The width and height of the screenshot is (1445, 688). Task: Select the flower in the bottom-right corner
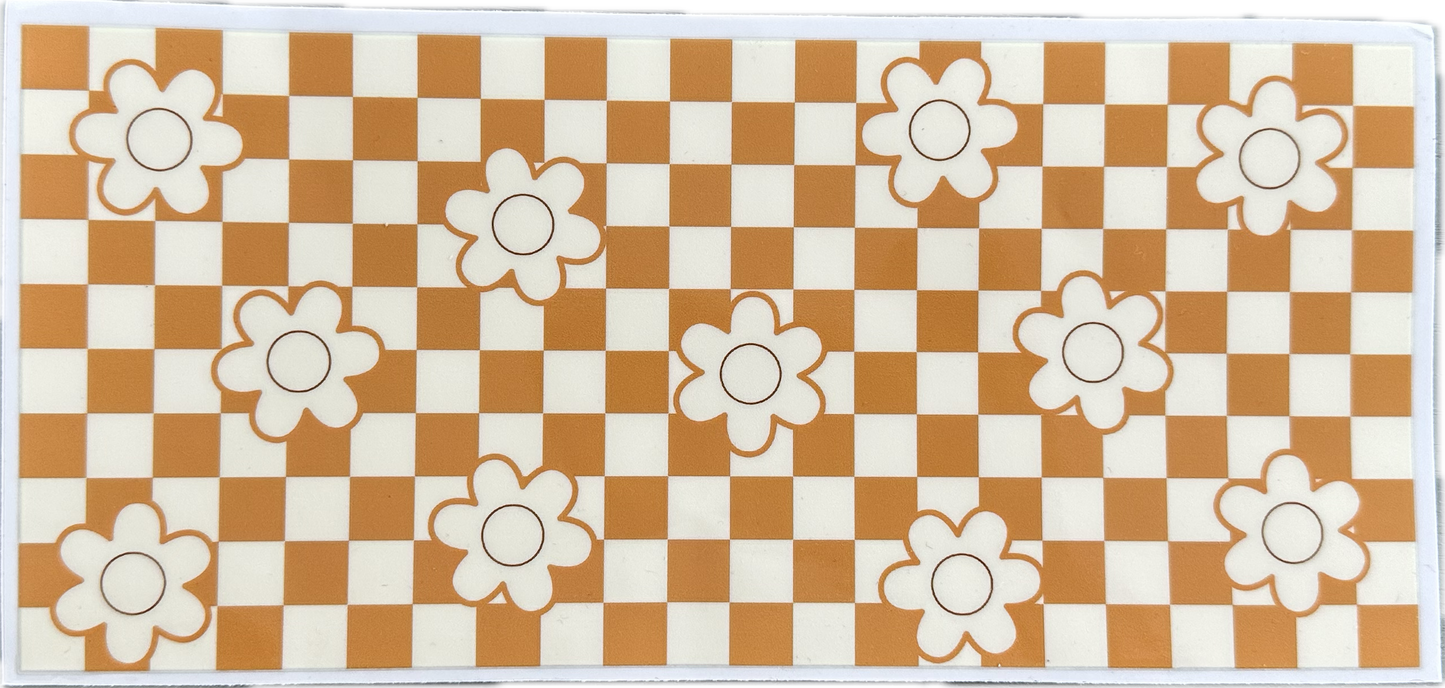coord(1292,532)
